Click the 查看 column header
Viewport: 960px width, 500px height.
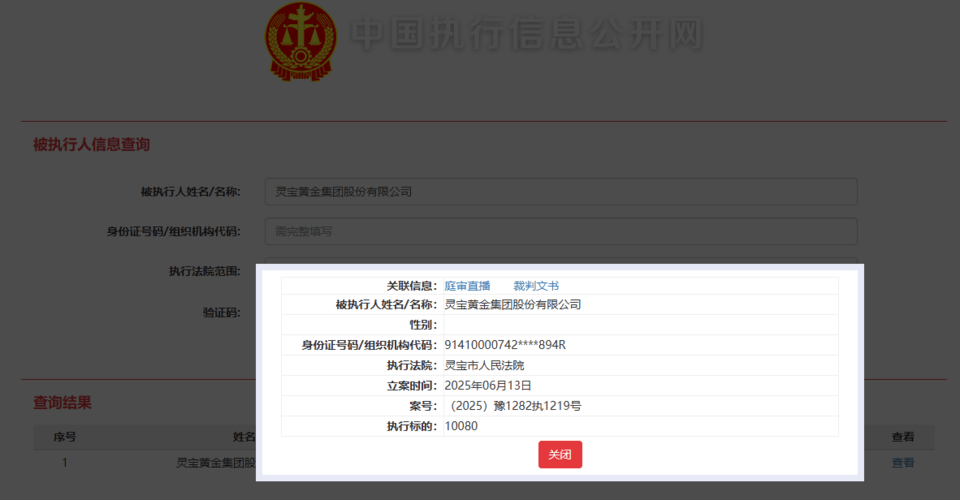coord(902,437)
